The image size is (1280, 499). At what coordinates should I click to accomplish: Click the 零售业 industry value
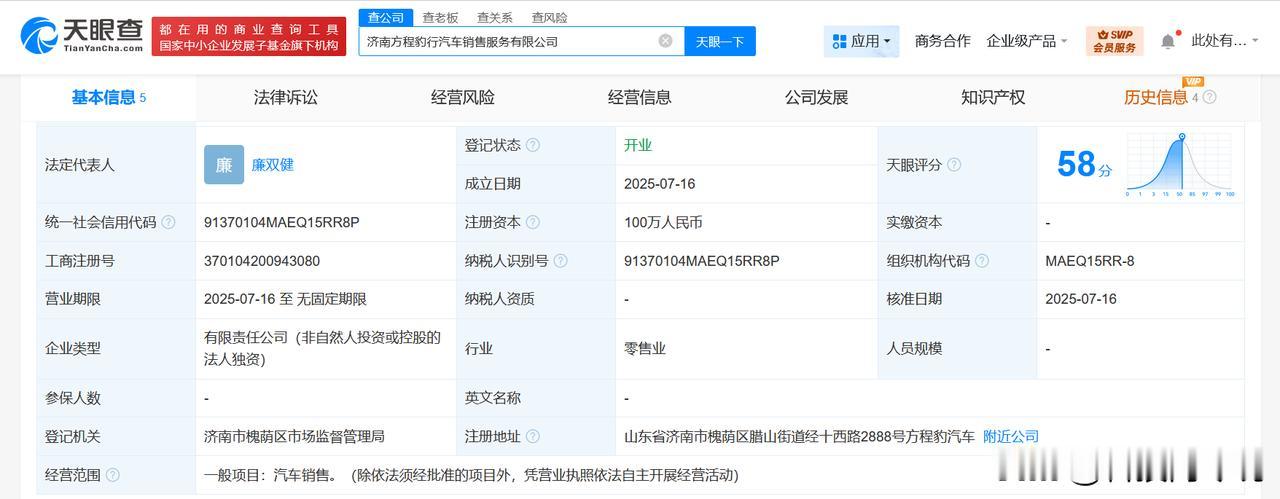click(645, 348)
